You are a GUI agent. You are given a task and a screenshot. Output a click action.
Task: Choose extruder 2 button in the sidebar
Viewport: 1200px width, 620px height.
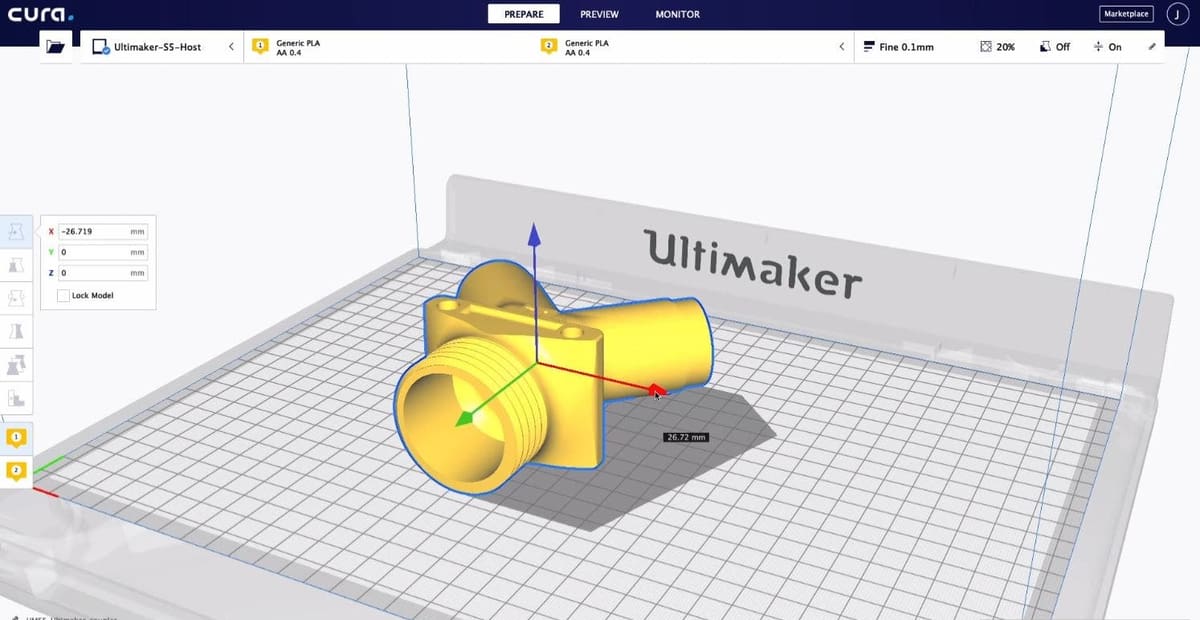click(16, 470)
